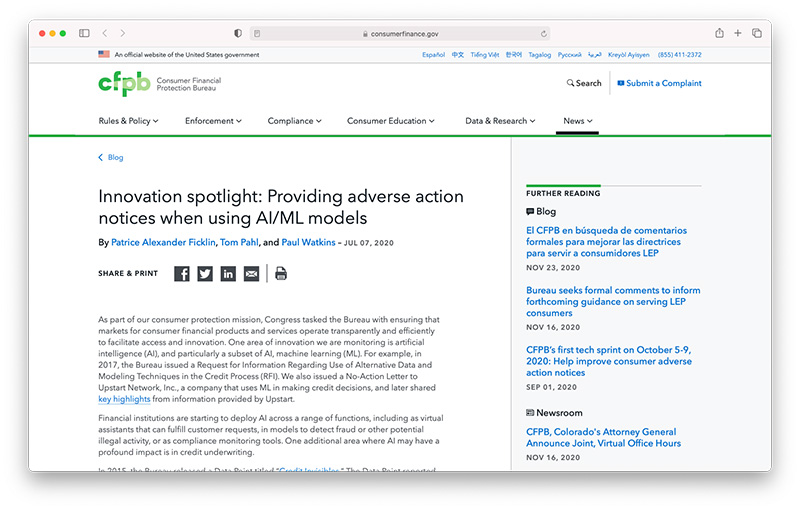Share article via Twitter icon

click(x=205, y=274)
